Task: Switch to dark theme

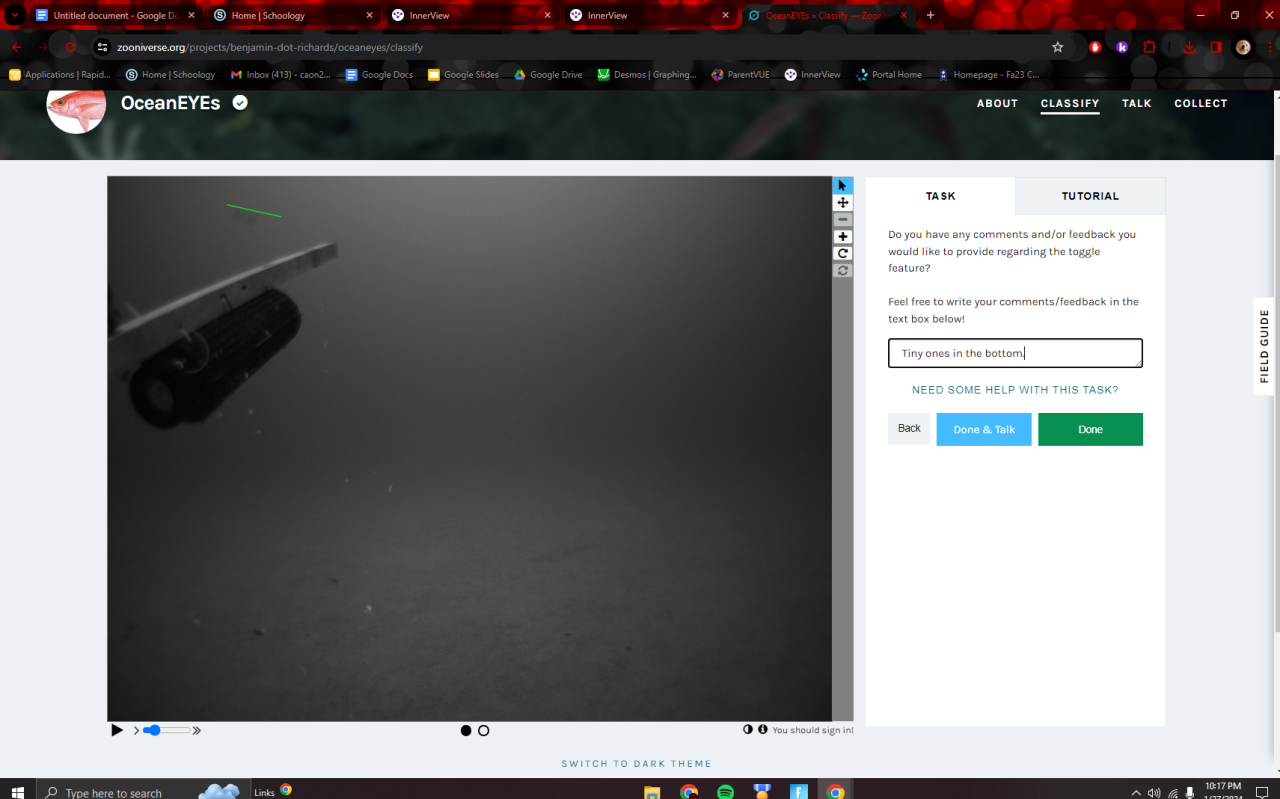Action: click(636, 764)
